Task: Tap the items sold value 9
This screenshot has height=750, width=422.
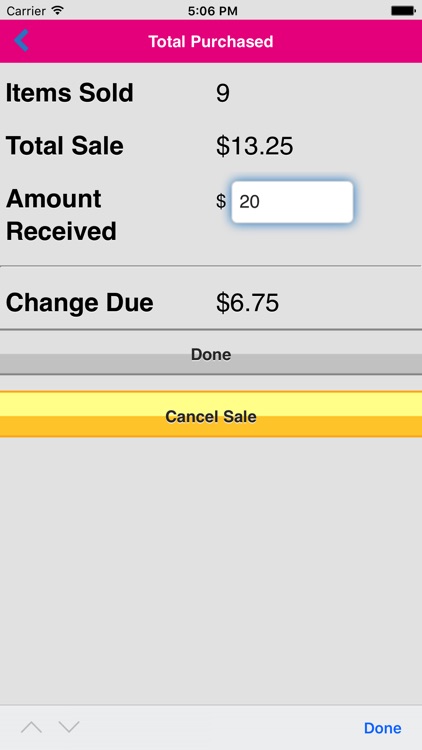Action: [222, 93]
